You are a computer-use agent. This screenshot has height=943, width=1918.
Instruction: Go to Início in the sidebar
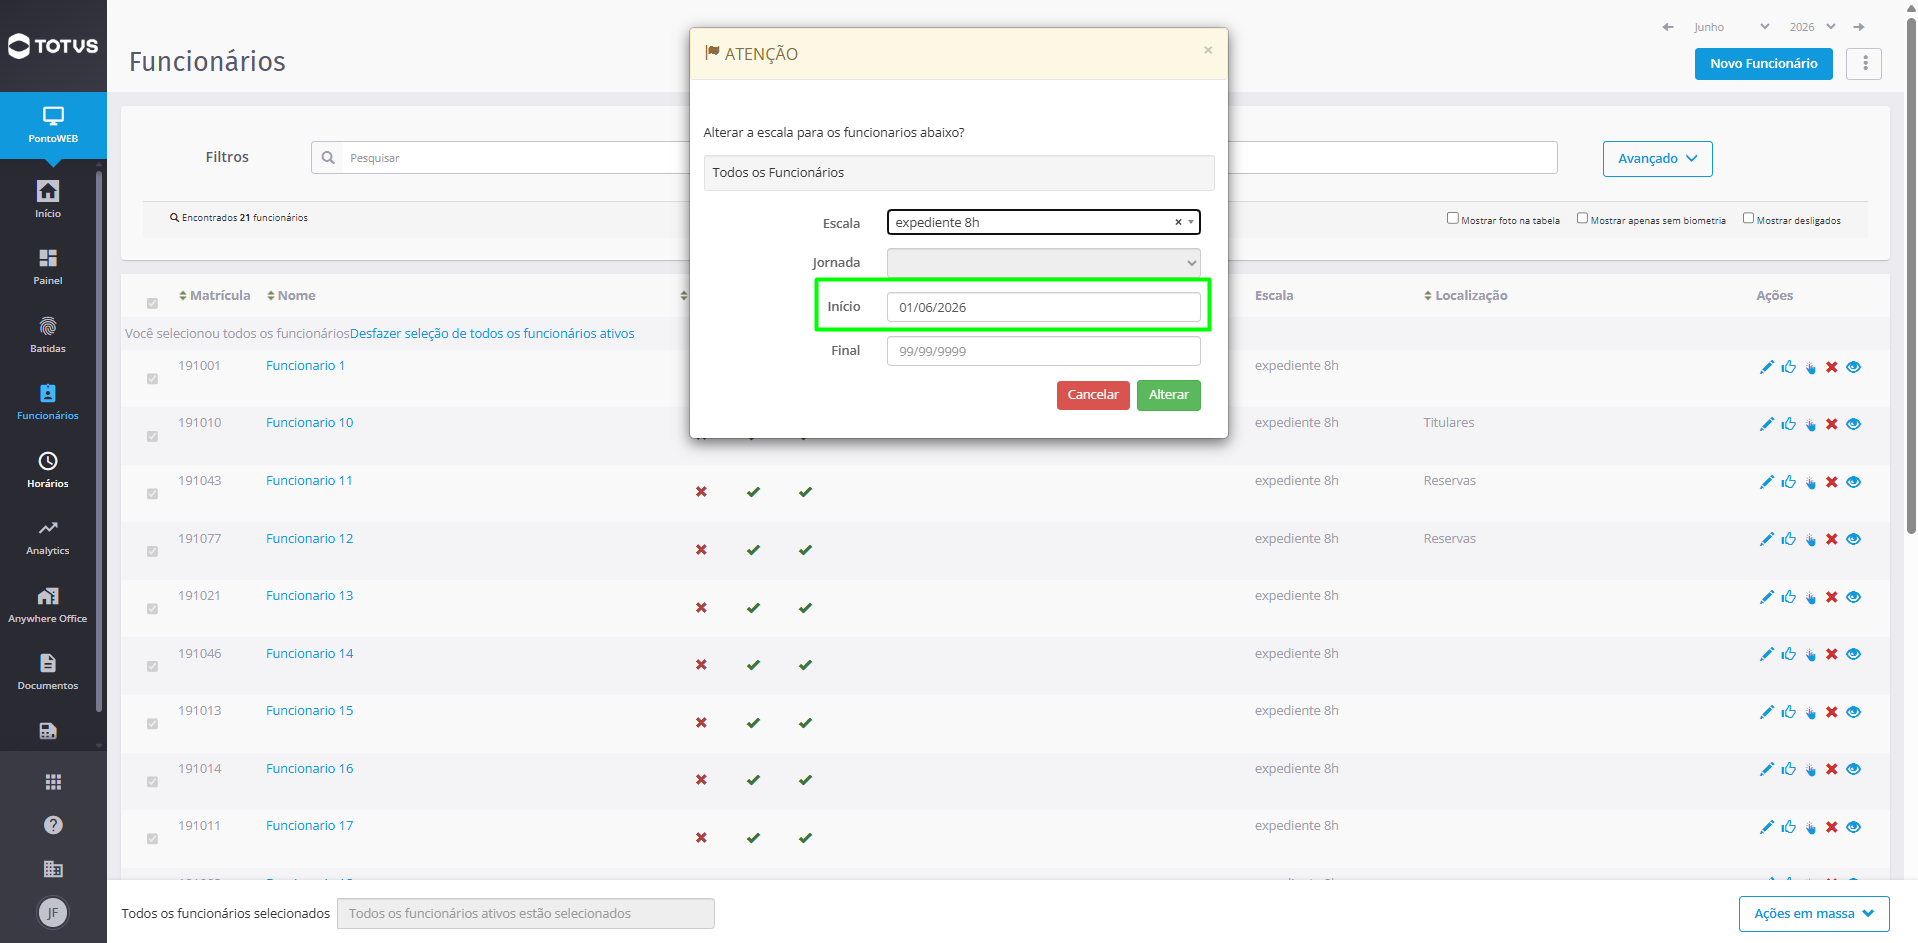click(x=48, y=199)
